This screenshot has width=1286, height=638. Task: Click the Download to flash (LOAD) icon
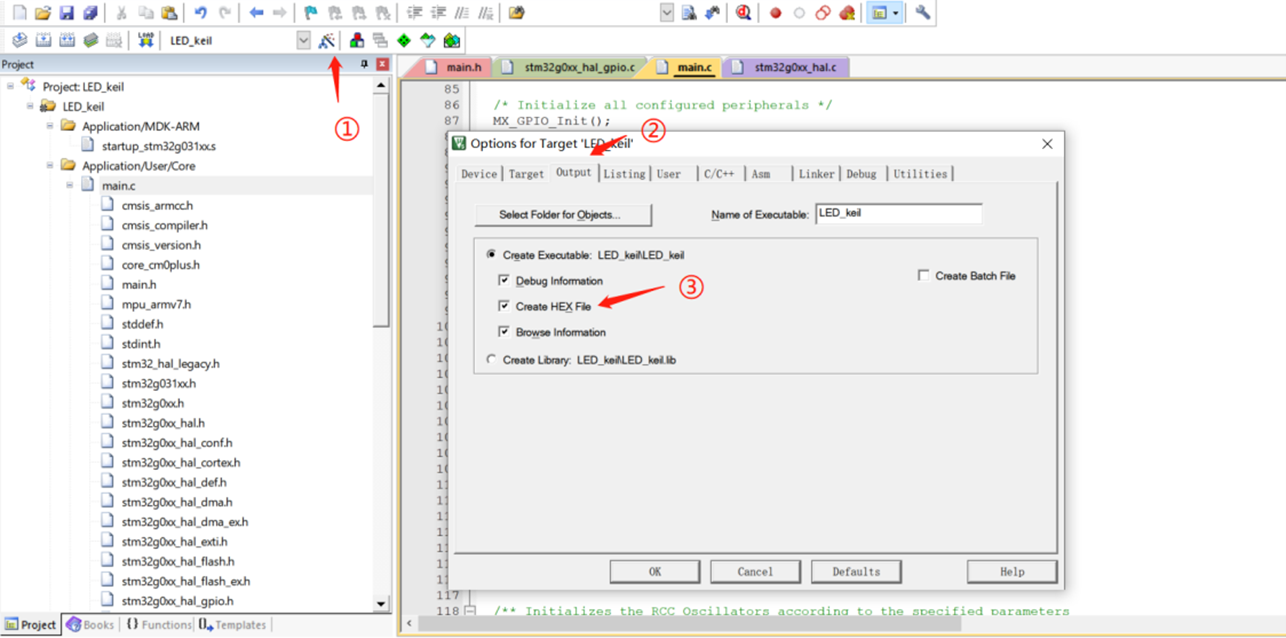coord(146,40)
